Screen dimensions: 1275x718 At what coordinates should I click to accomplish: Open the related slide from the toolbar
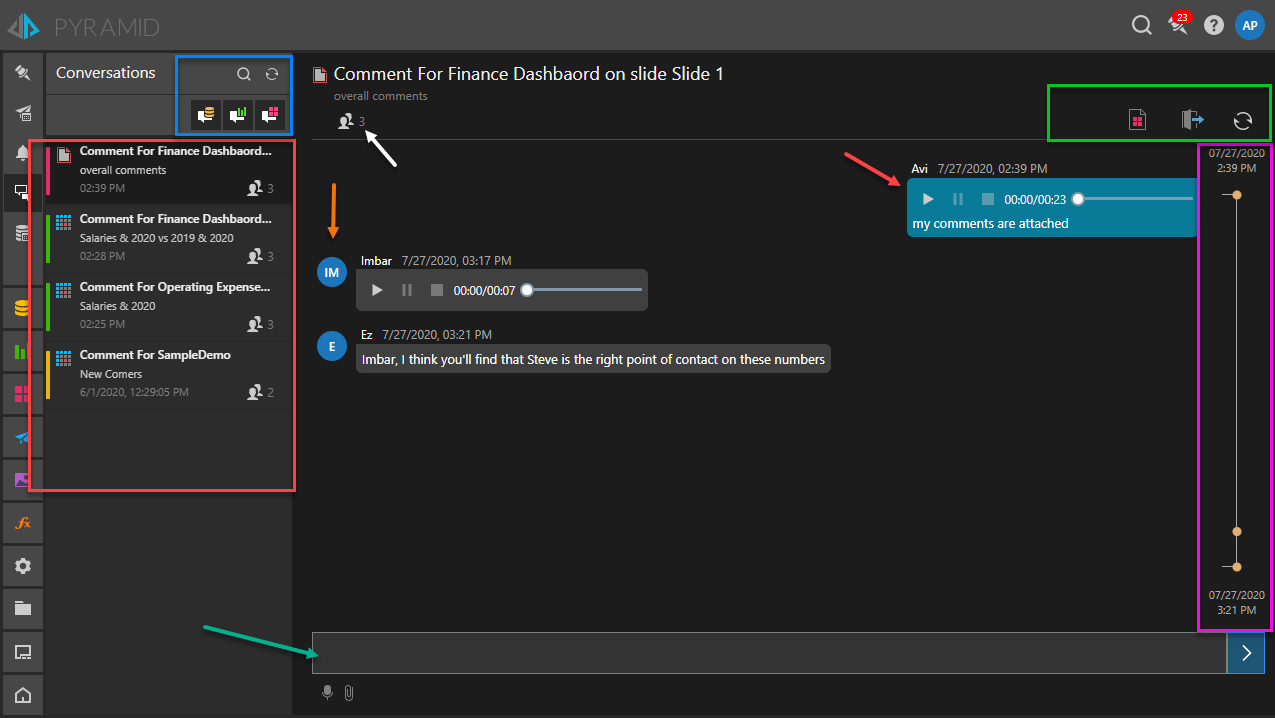coord(1137,119)
